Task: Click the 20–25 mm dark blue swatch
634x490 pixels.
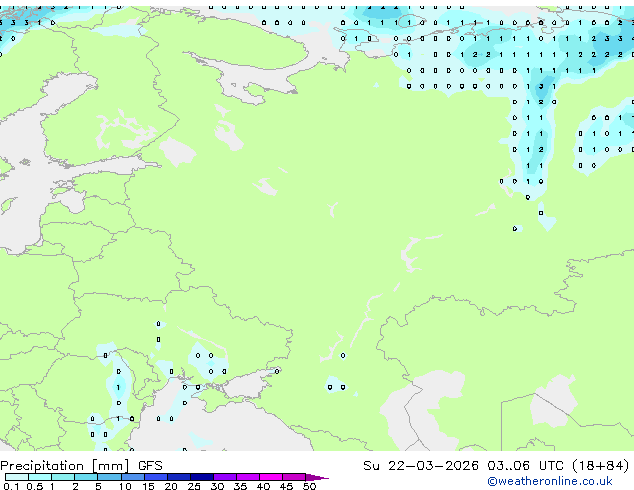Action: pos(178,477)
